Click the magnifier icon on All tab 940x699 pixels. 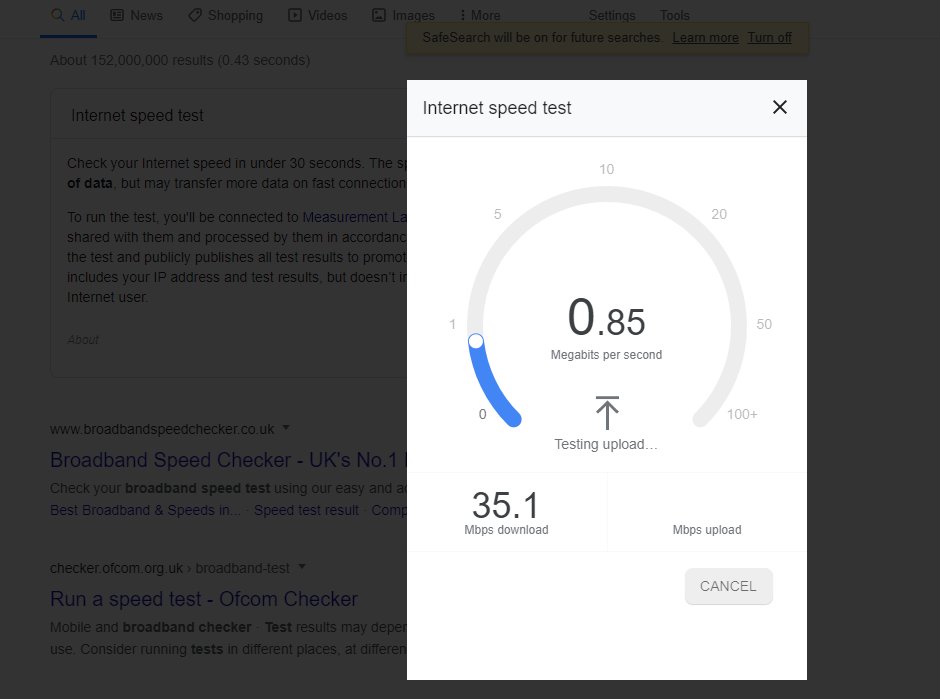(58, 15)
